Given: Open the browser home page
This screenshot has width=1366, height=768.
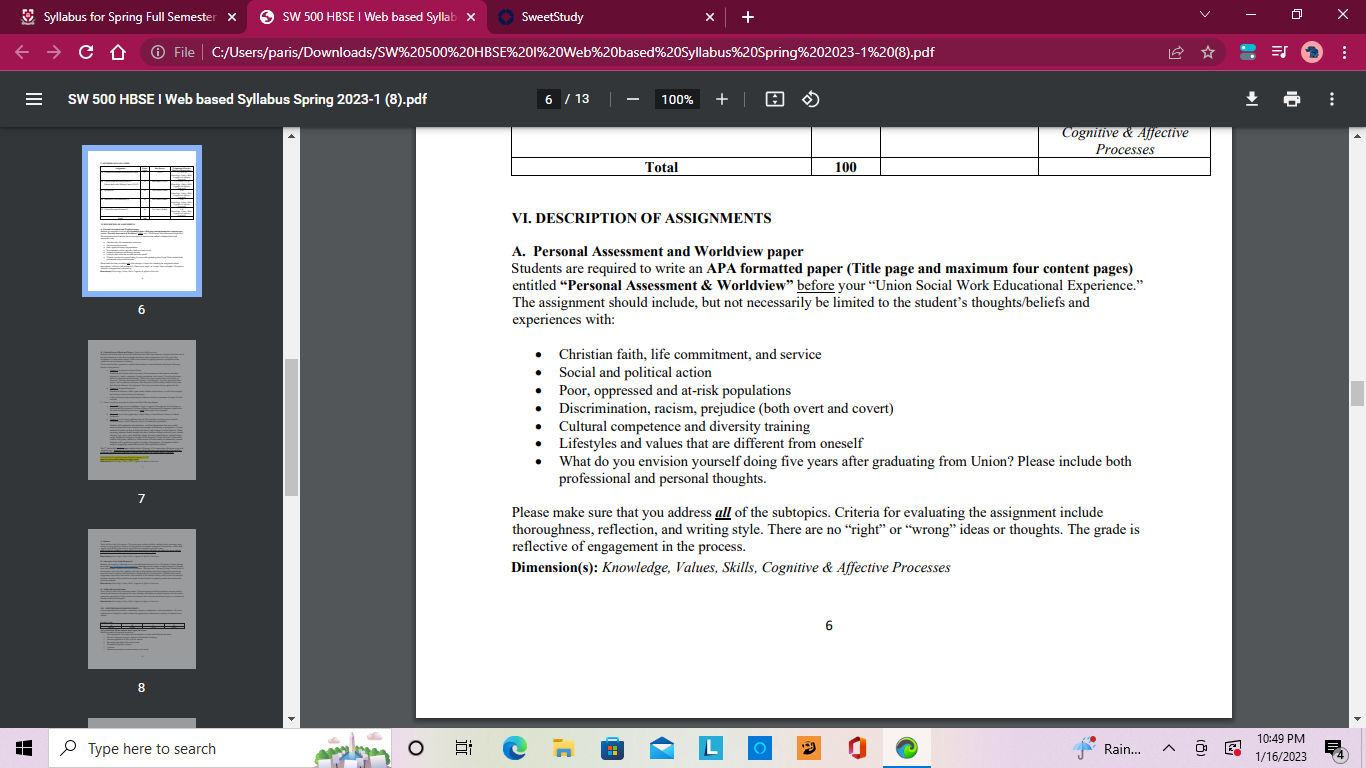Looking at the screenshot, I should tap(118, 52).
